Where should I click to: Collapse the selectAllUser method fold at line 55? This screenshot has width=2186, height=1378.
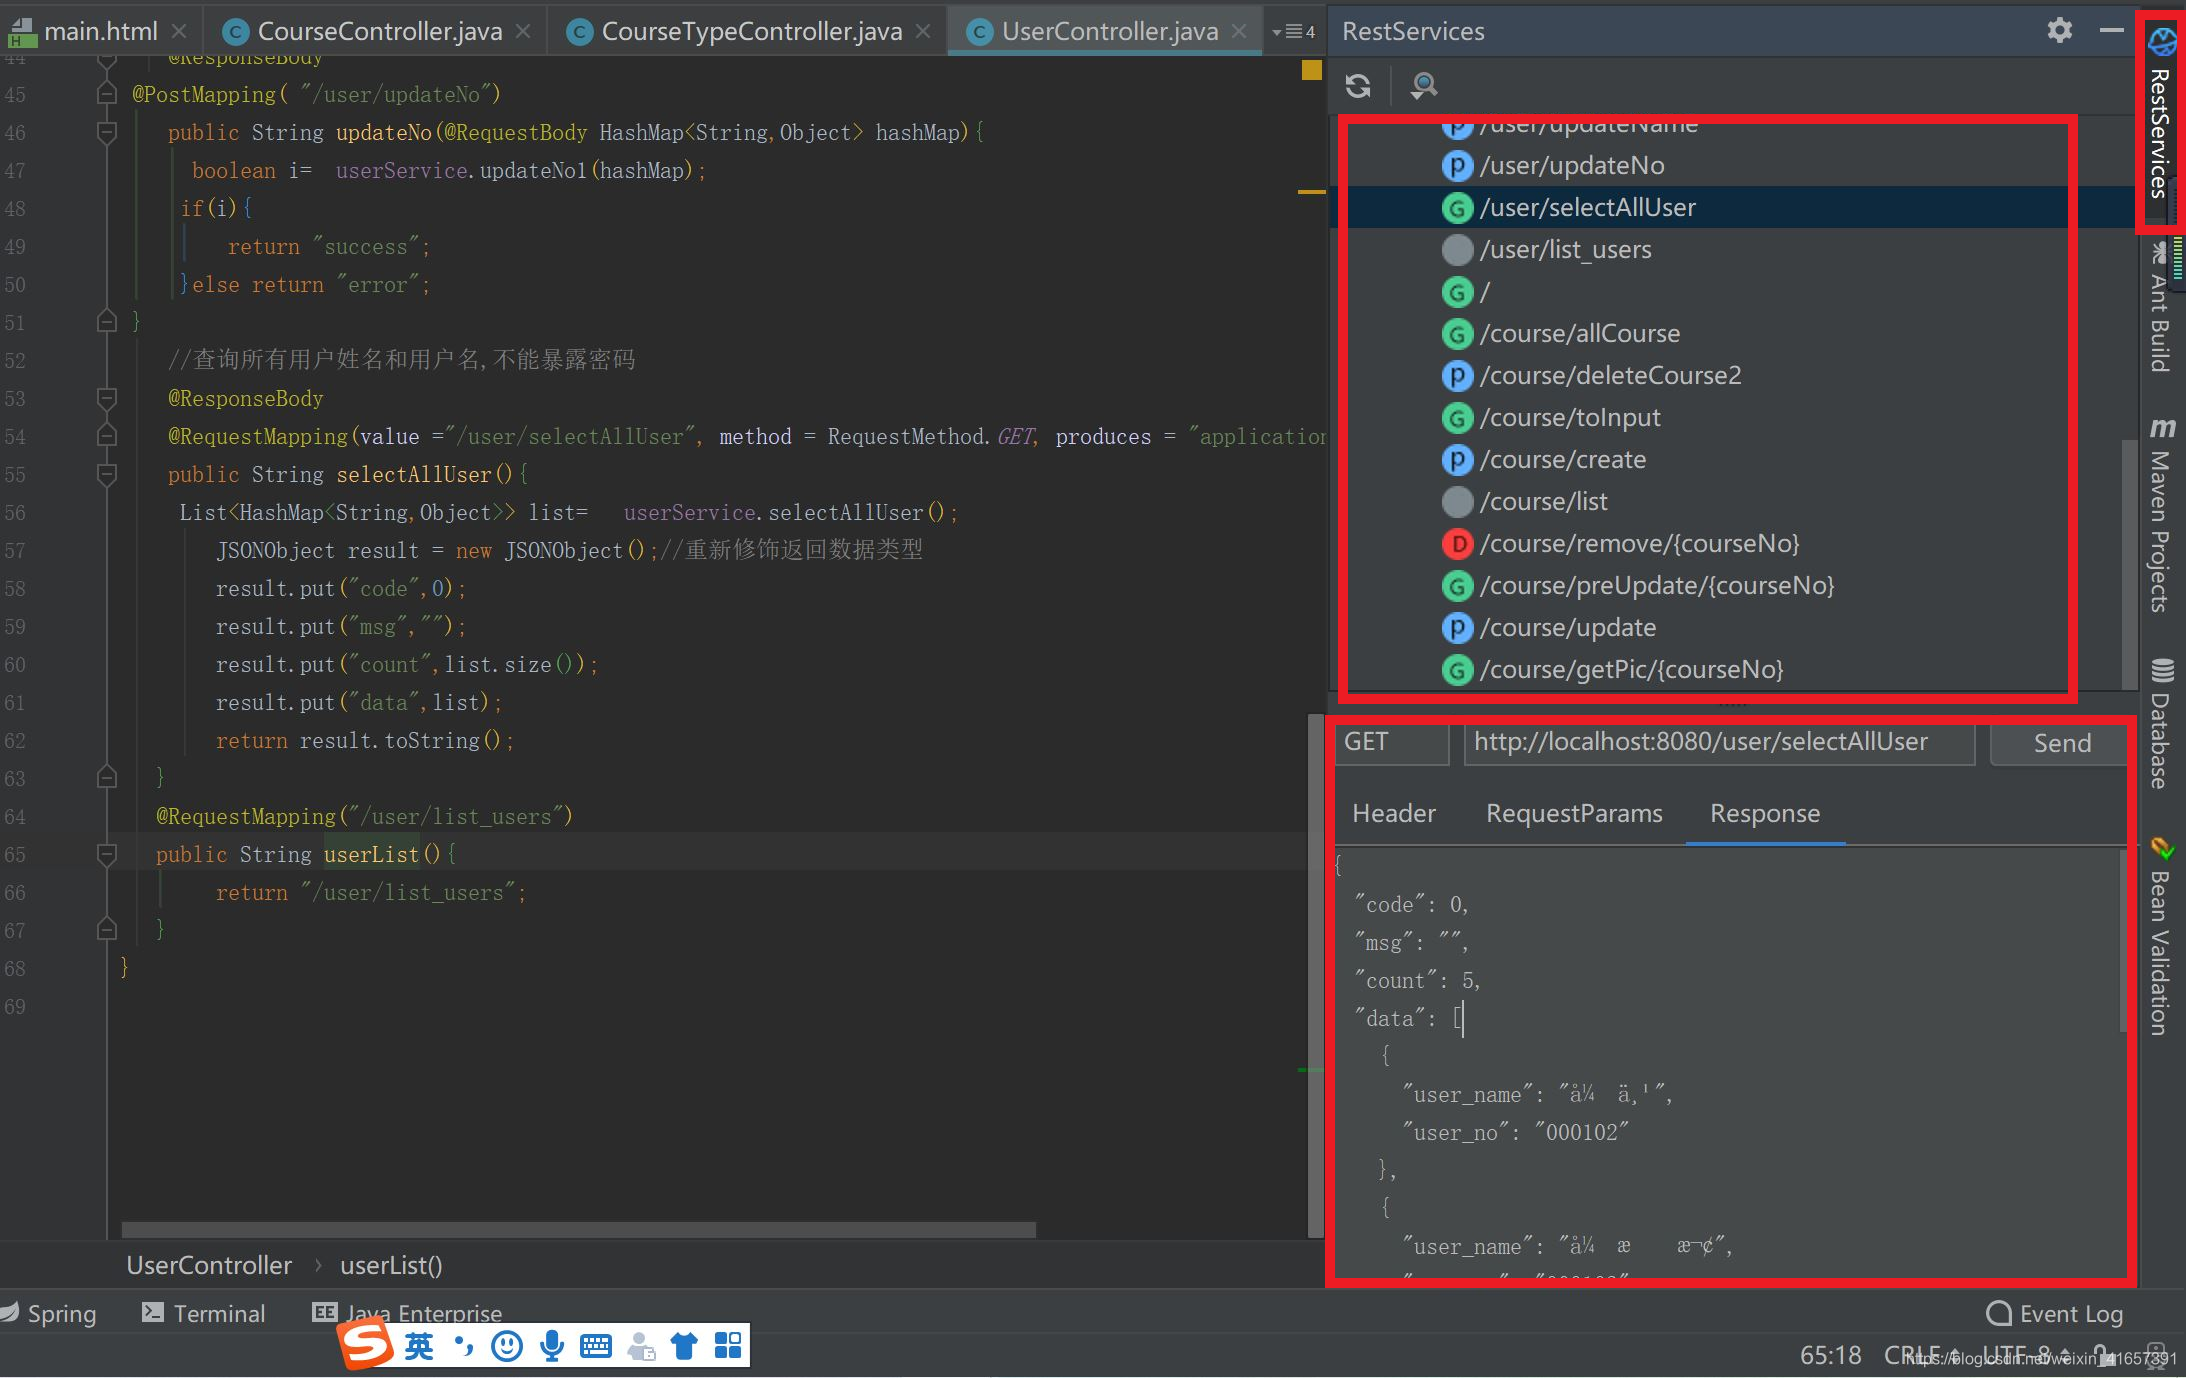(107, 474)
